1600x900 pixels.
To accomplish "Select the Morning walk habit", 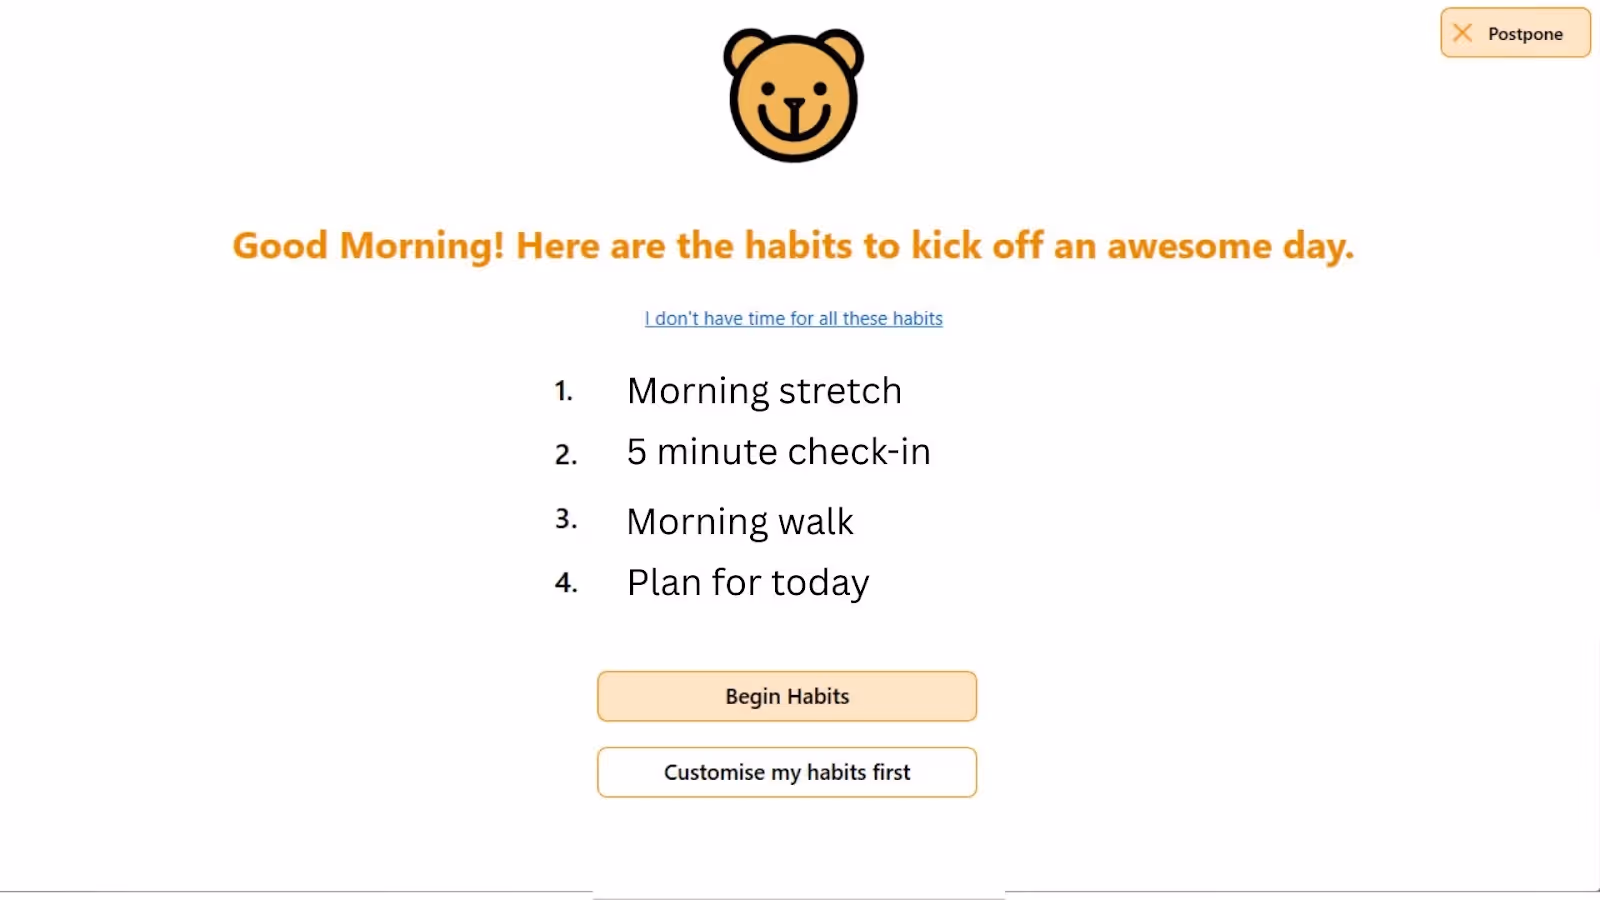I will (x=740, y=521).
